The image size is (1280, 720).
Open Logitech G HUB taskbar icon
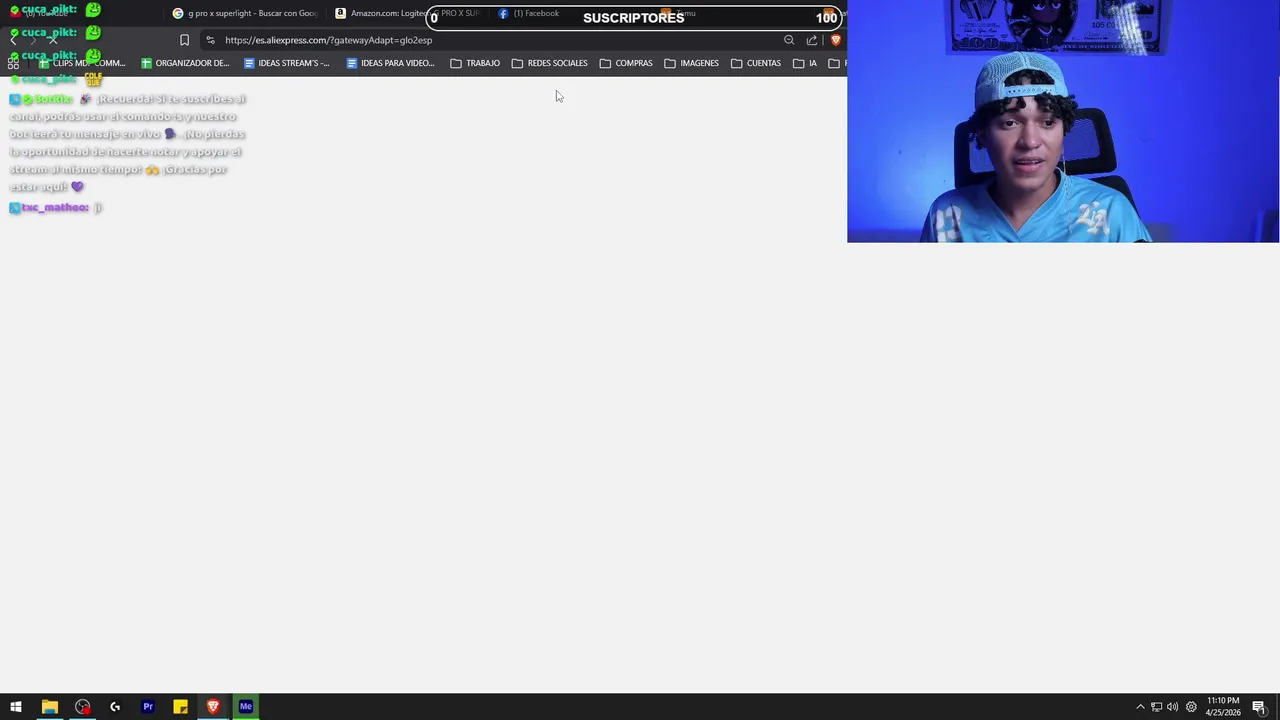click(115, 707)
